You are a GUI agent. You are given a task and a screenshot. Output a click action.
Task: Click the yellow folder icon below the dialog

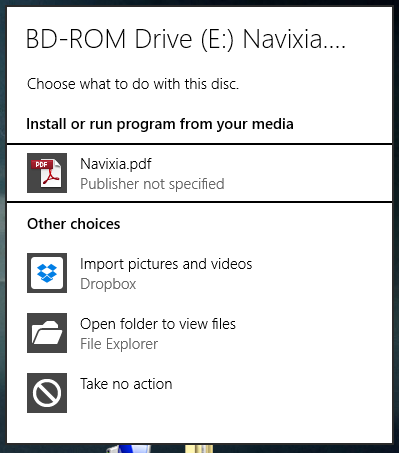(199, 449)
